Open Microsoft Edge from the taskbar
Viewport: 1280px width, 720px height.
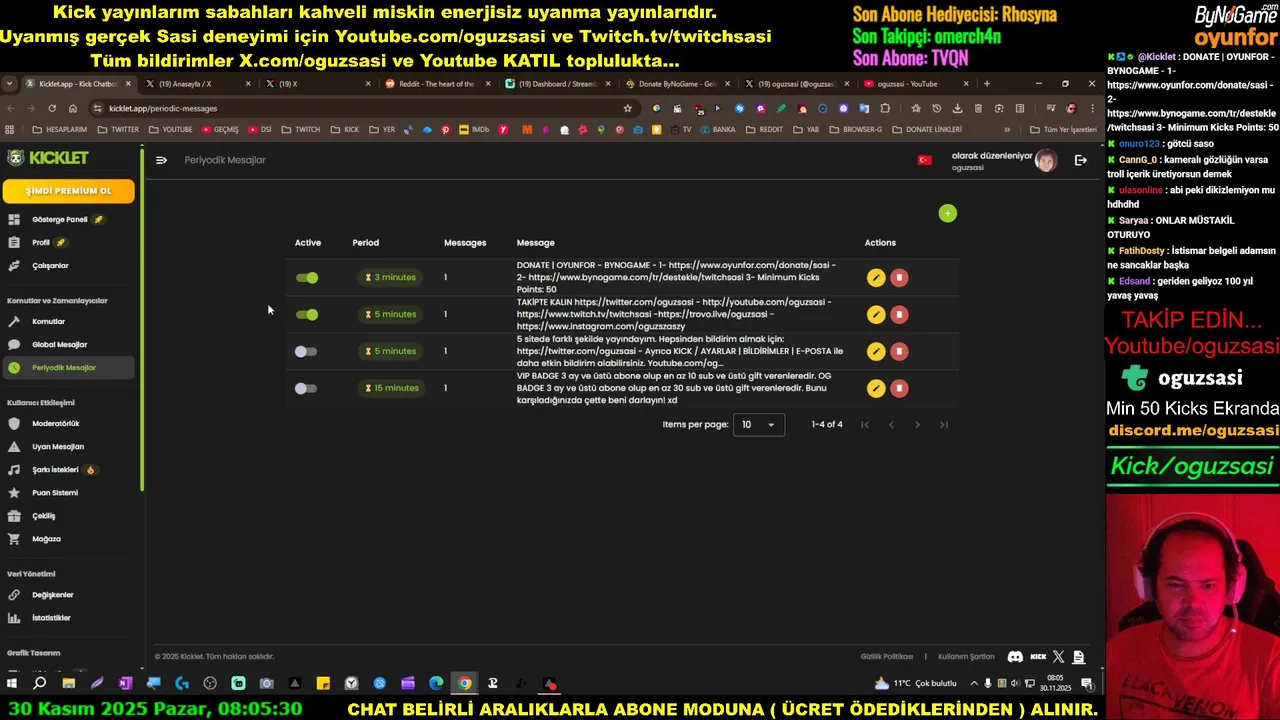coord(436,683)
